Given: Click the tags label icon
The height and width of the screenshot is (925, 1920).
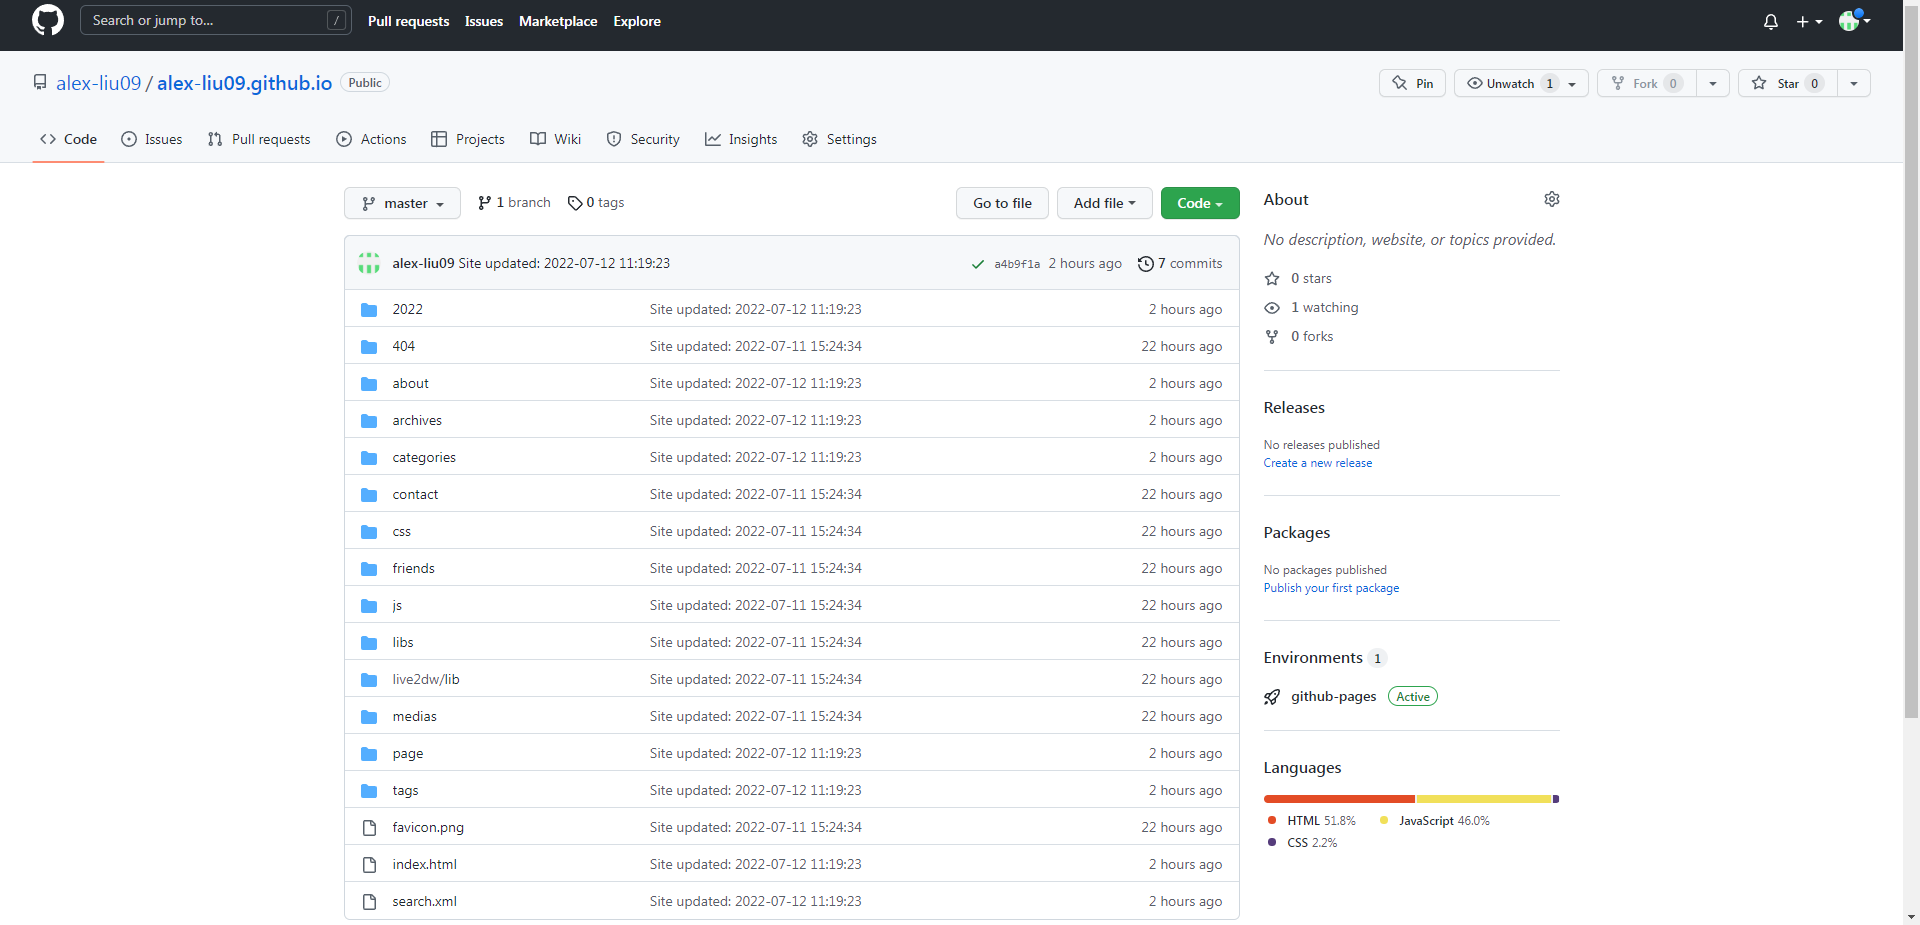Looking at the screenshot, I should point(575,203).
